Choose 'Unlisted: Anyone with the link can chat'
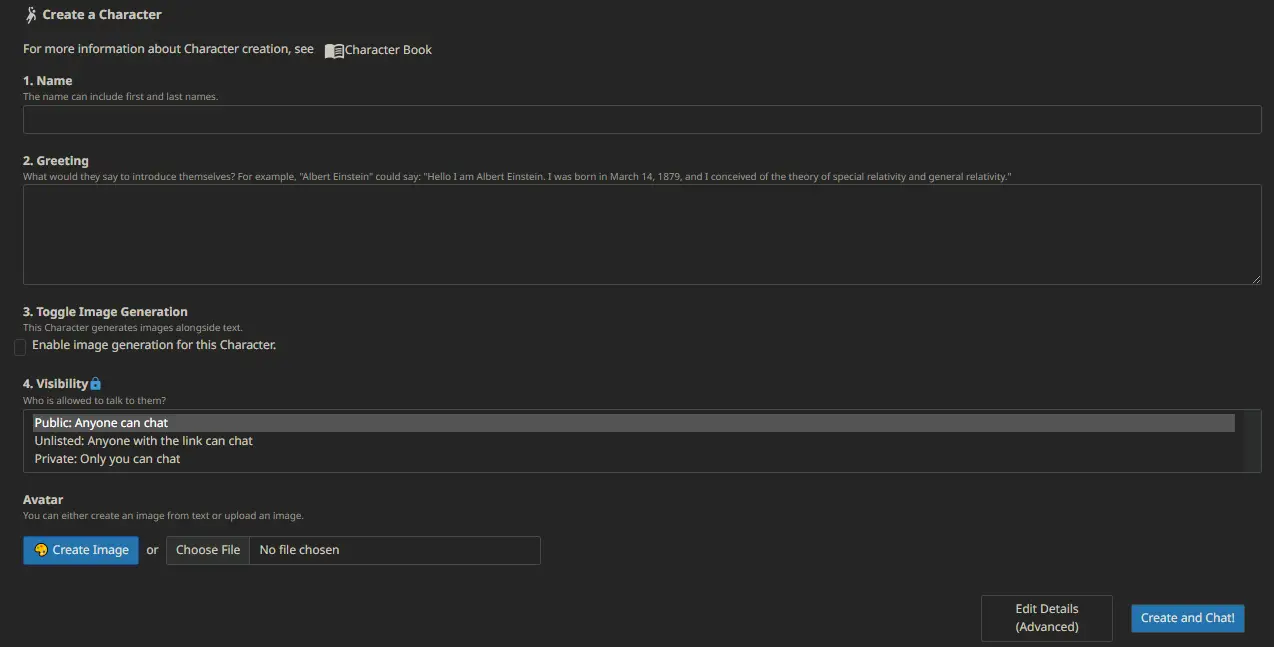This screenshot has width=1274, height=647. (x=143, y=441)
